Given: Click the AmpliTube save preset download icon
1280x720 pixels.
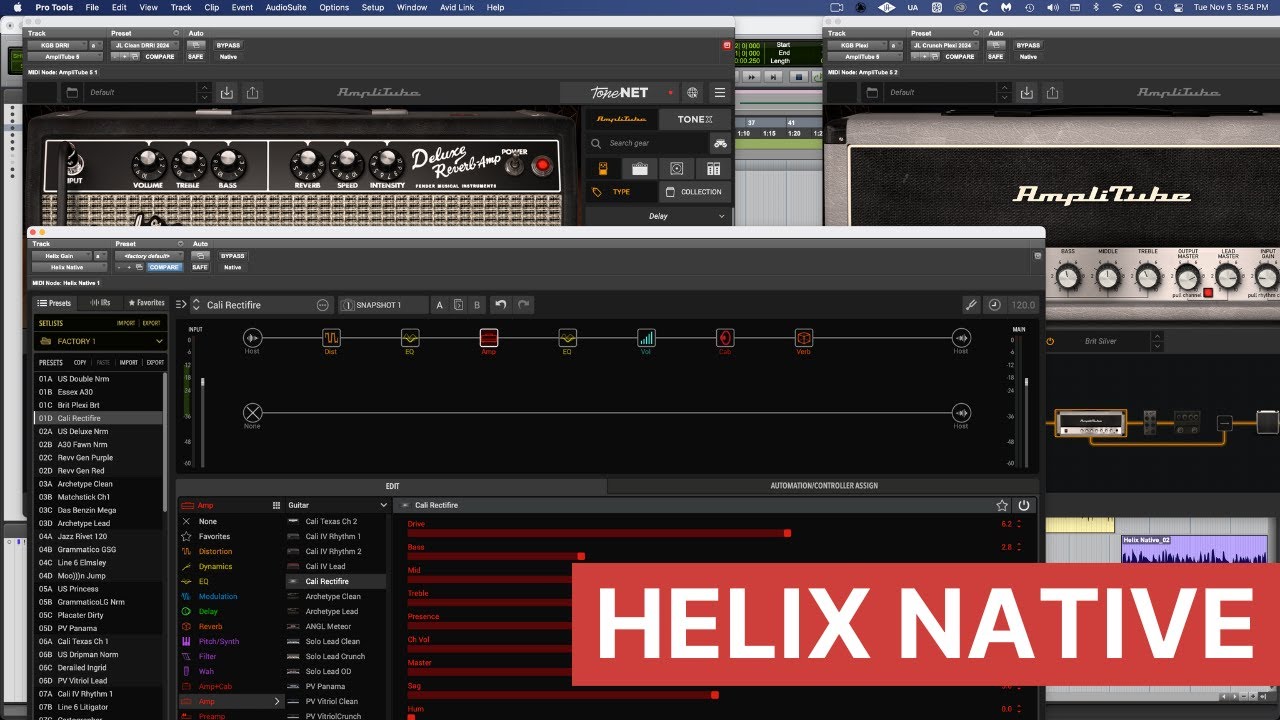Looking at the screenshot, I should pyautogui.click(x=227, y=92).
